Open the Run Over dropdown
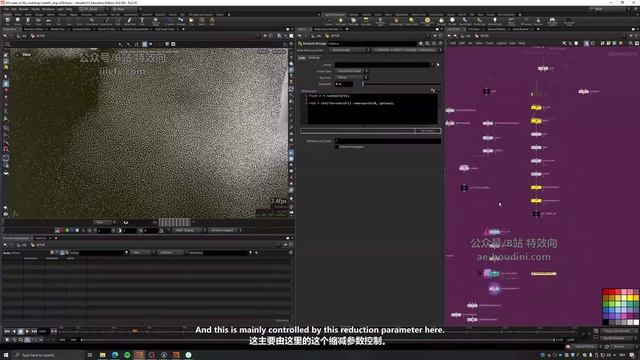This screenshot has width=640, height=360. (x=352, y=77)
